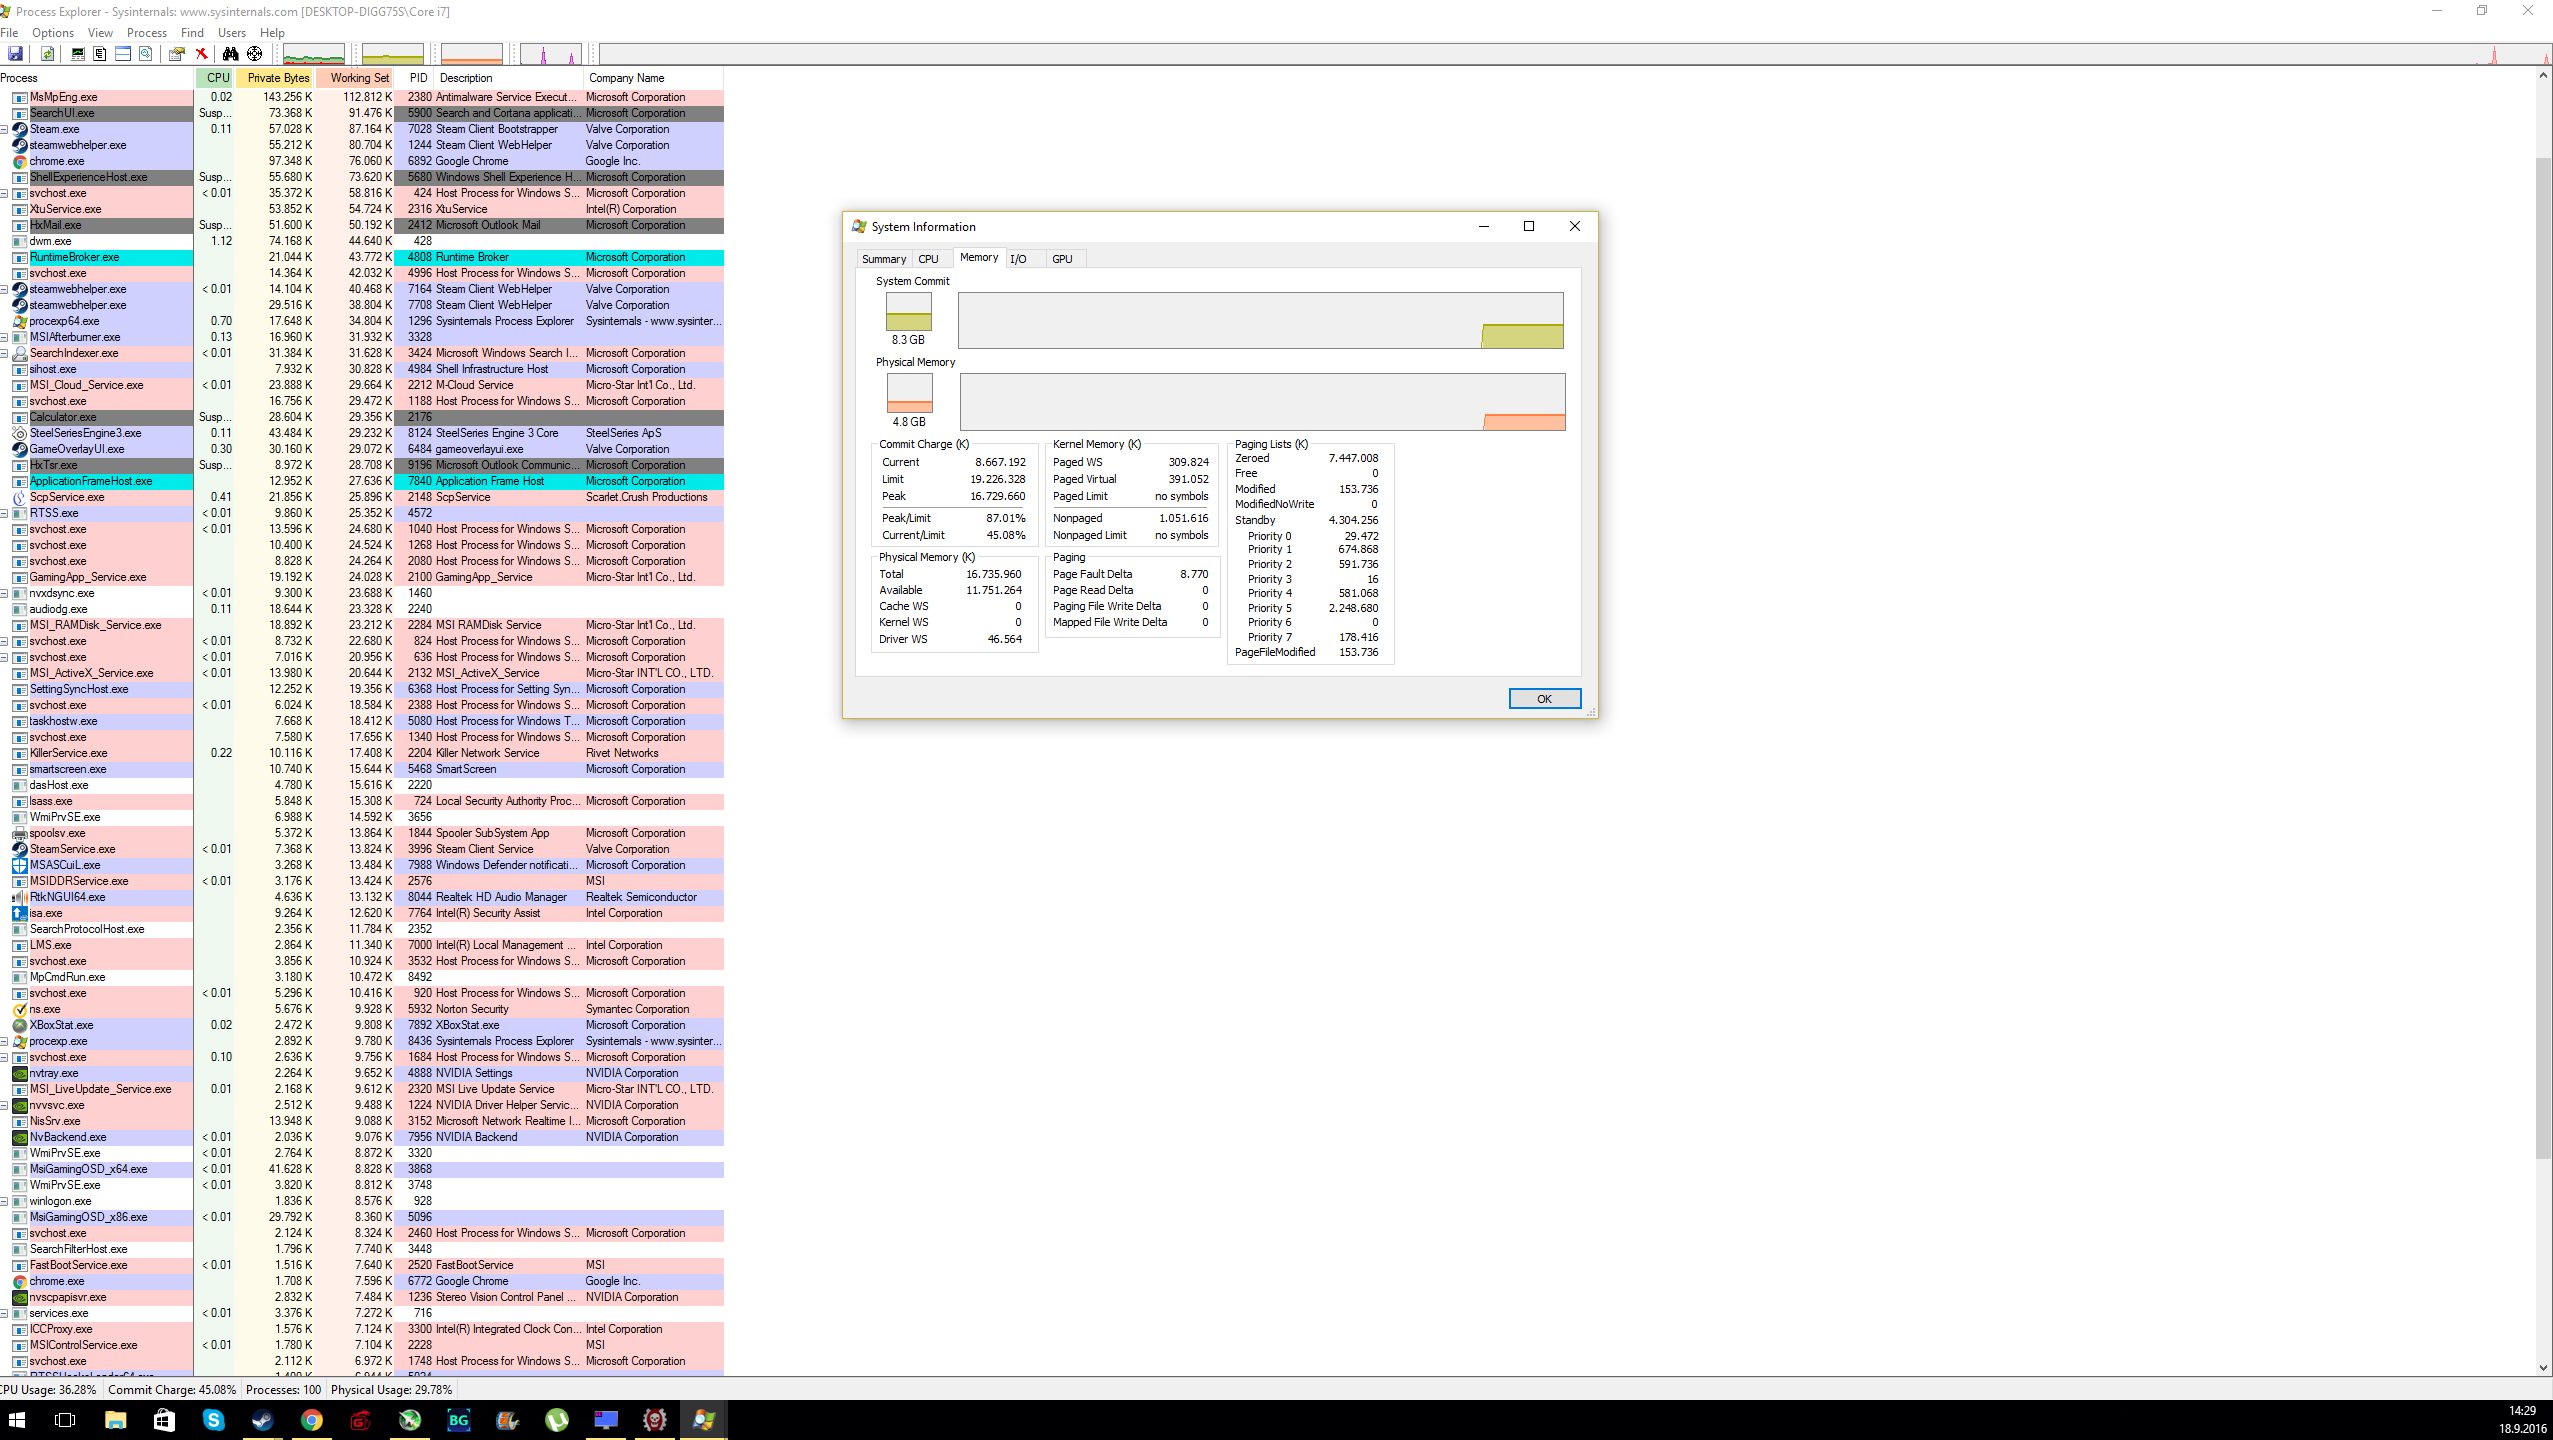Save the process list with the disk icon
The width and height of the screenshot is (2553, 1440).
point(15,53)
